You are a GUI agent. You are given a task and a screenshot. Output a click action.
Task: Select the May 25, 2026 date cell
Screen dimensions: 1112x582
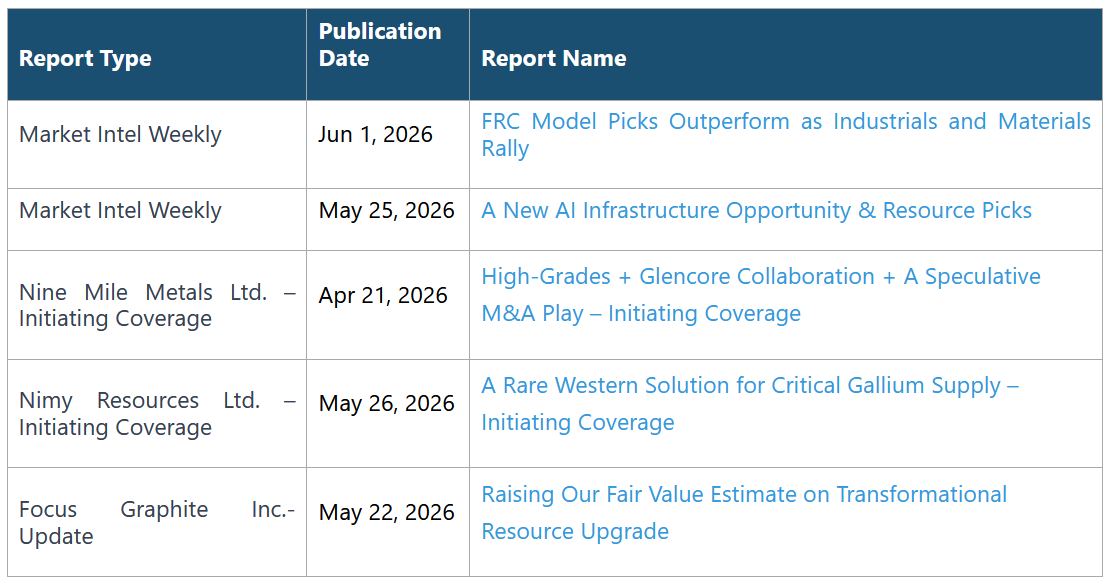click(387, 211)
